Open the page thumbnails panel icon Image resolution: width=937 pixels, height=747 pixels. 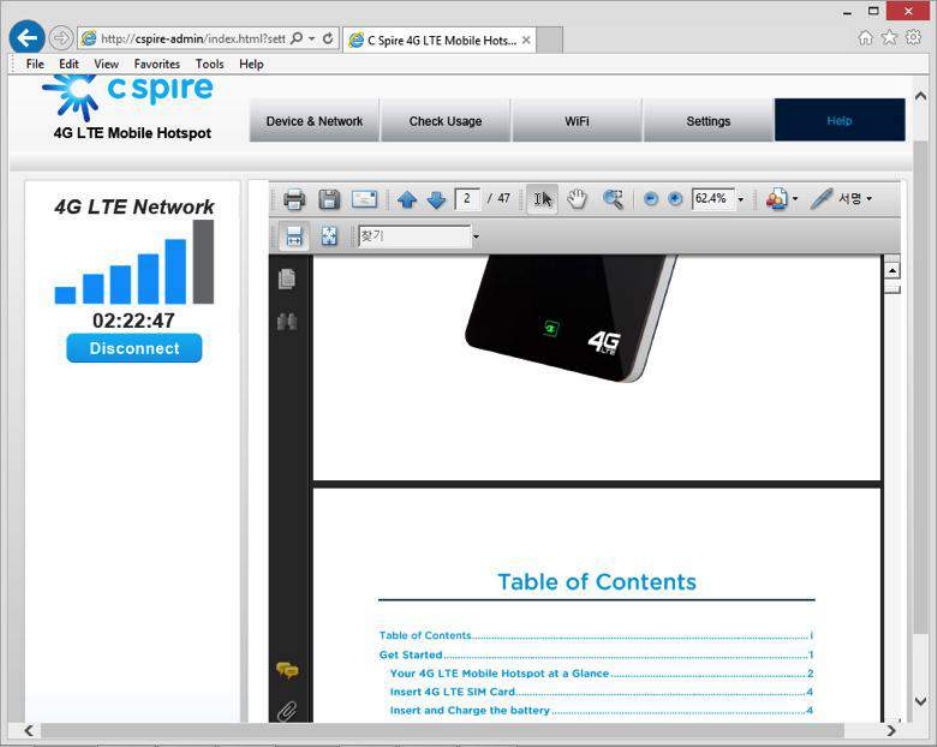point(287,278)
